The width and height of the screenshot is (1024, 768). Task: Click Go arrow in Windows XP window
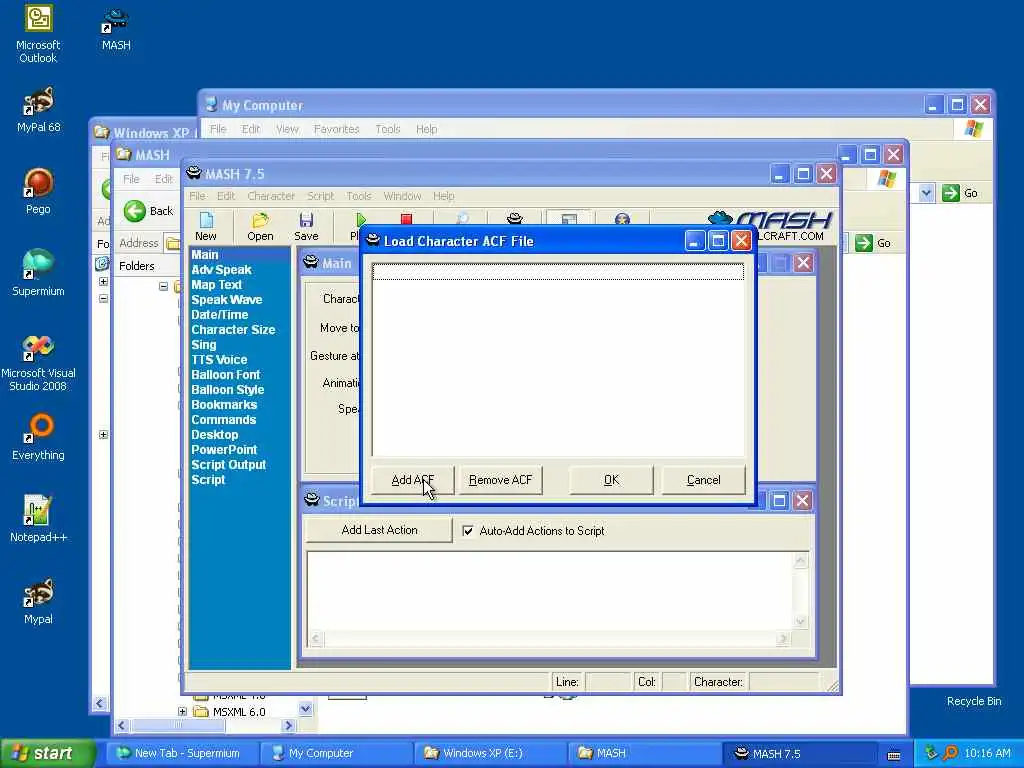point(951,193)
